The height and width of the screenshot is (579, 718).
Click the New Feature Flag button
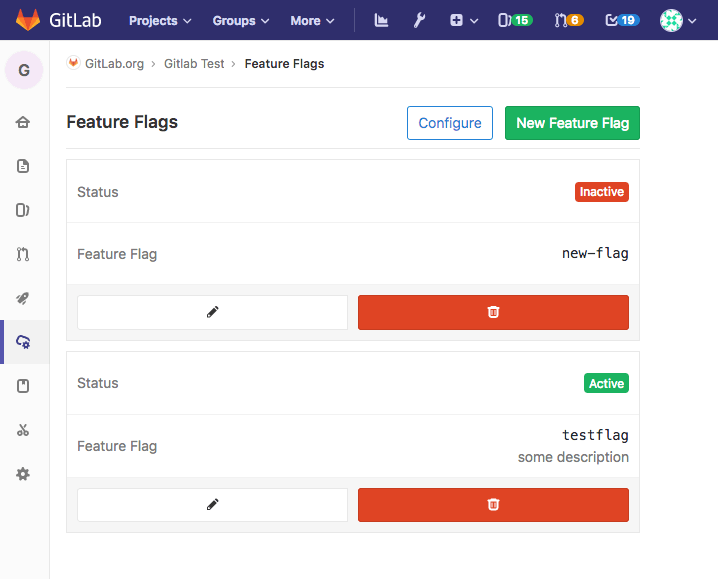click(x=572, y=123)
